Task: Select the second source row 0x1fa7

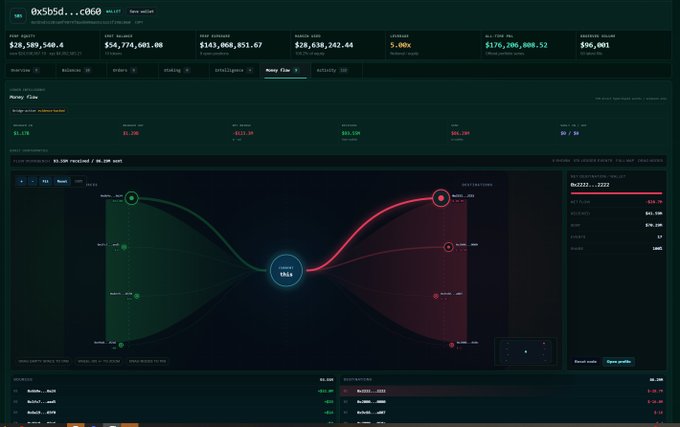Action: click(x=173, y=402)
